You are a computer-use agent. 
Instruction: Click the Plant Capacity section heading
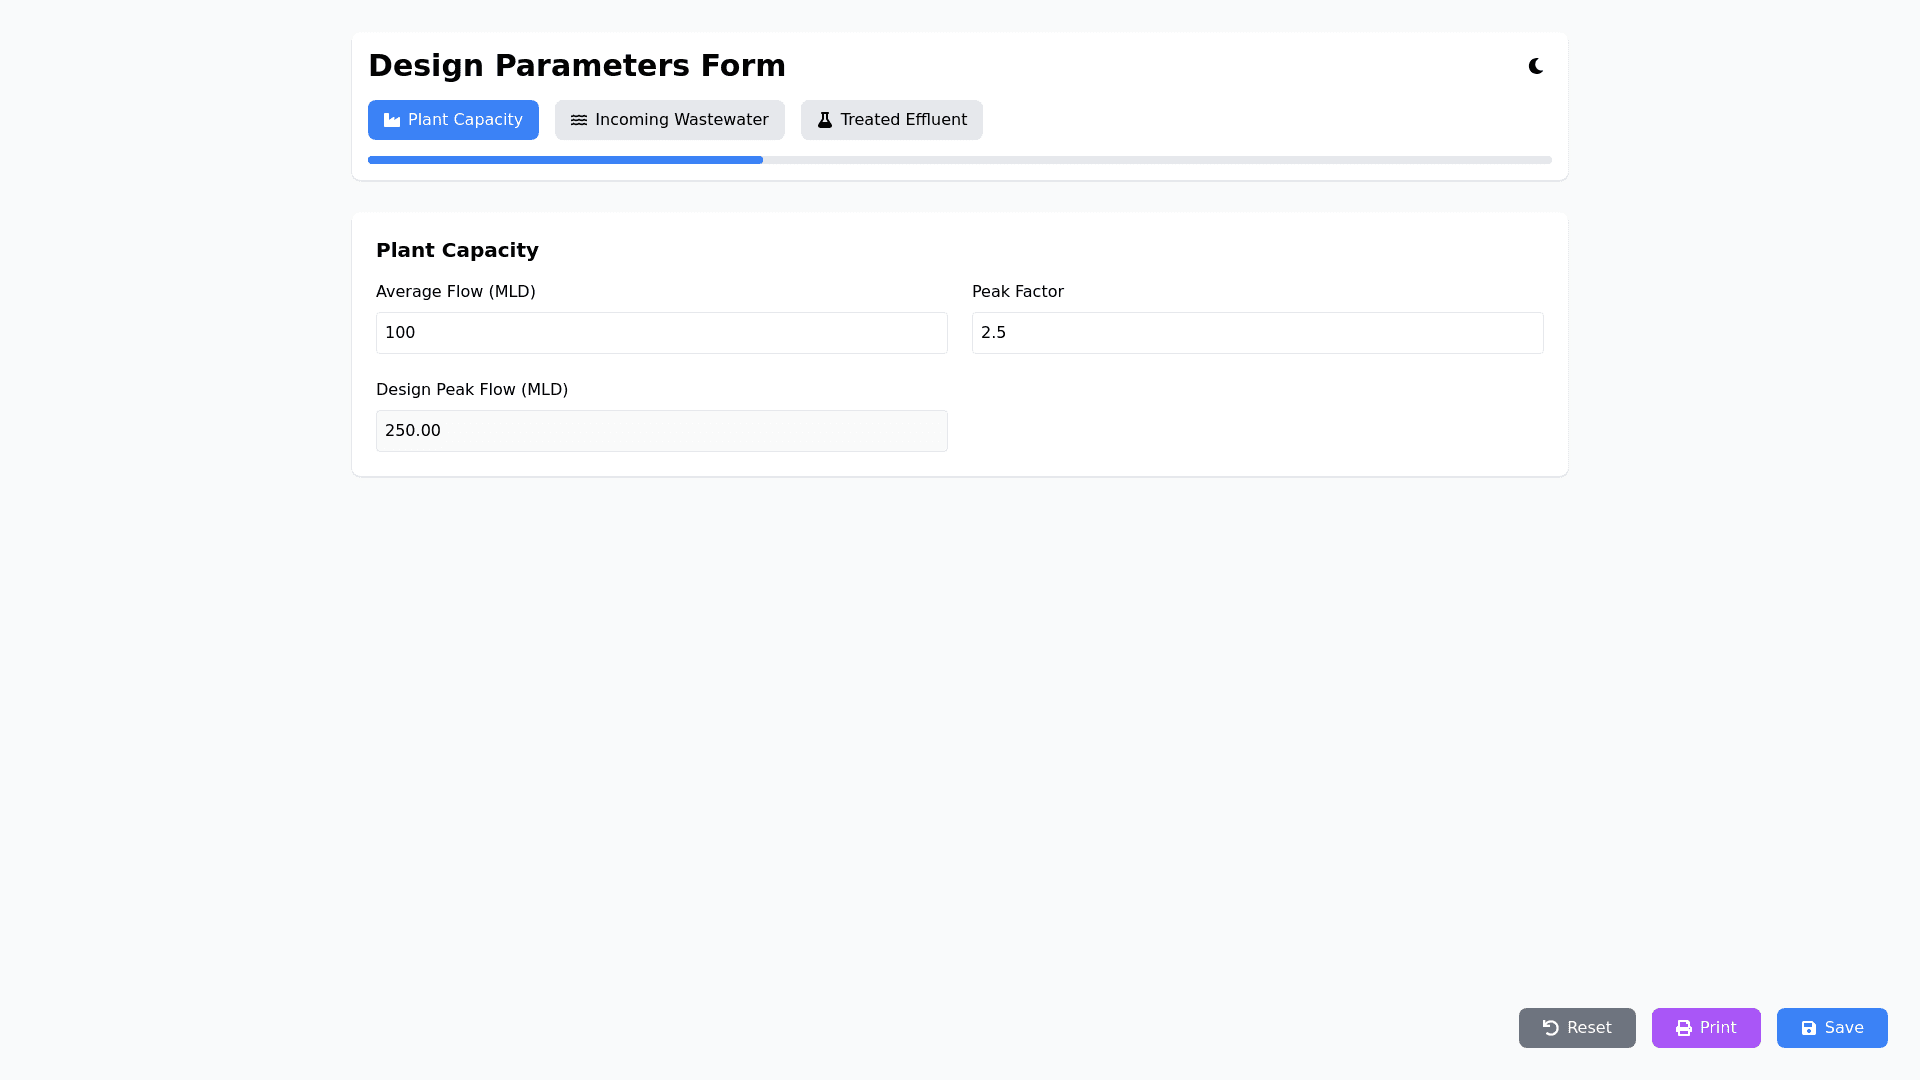pyautogui.click(x=457, y=250)
